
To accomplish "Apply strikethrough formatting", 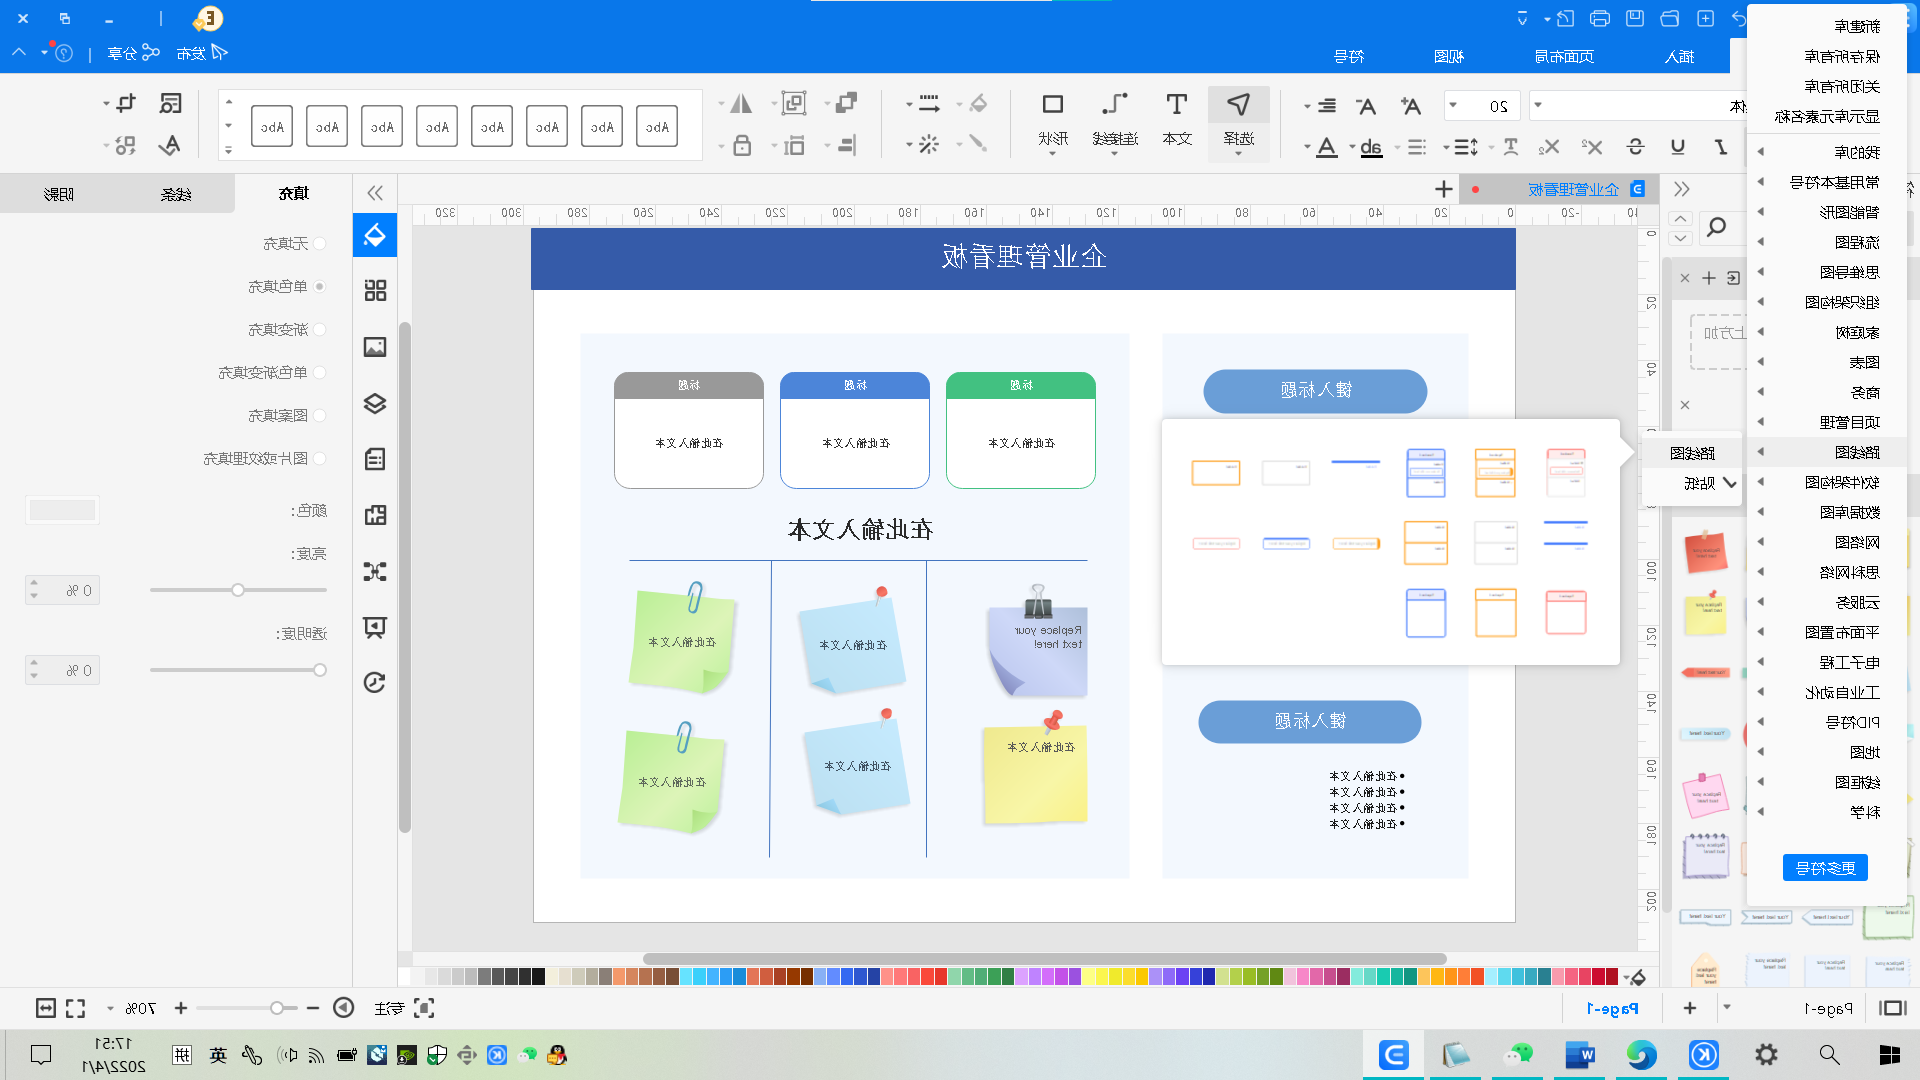I will pyautogui.click(x=1636, y=147).
